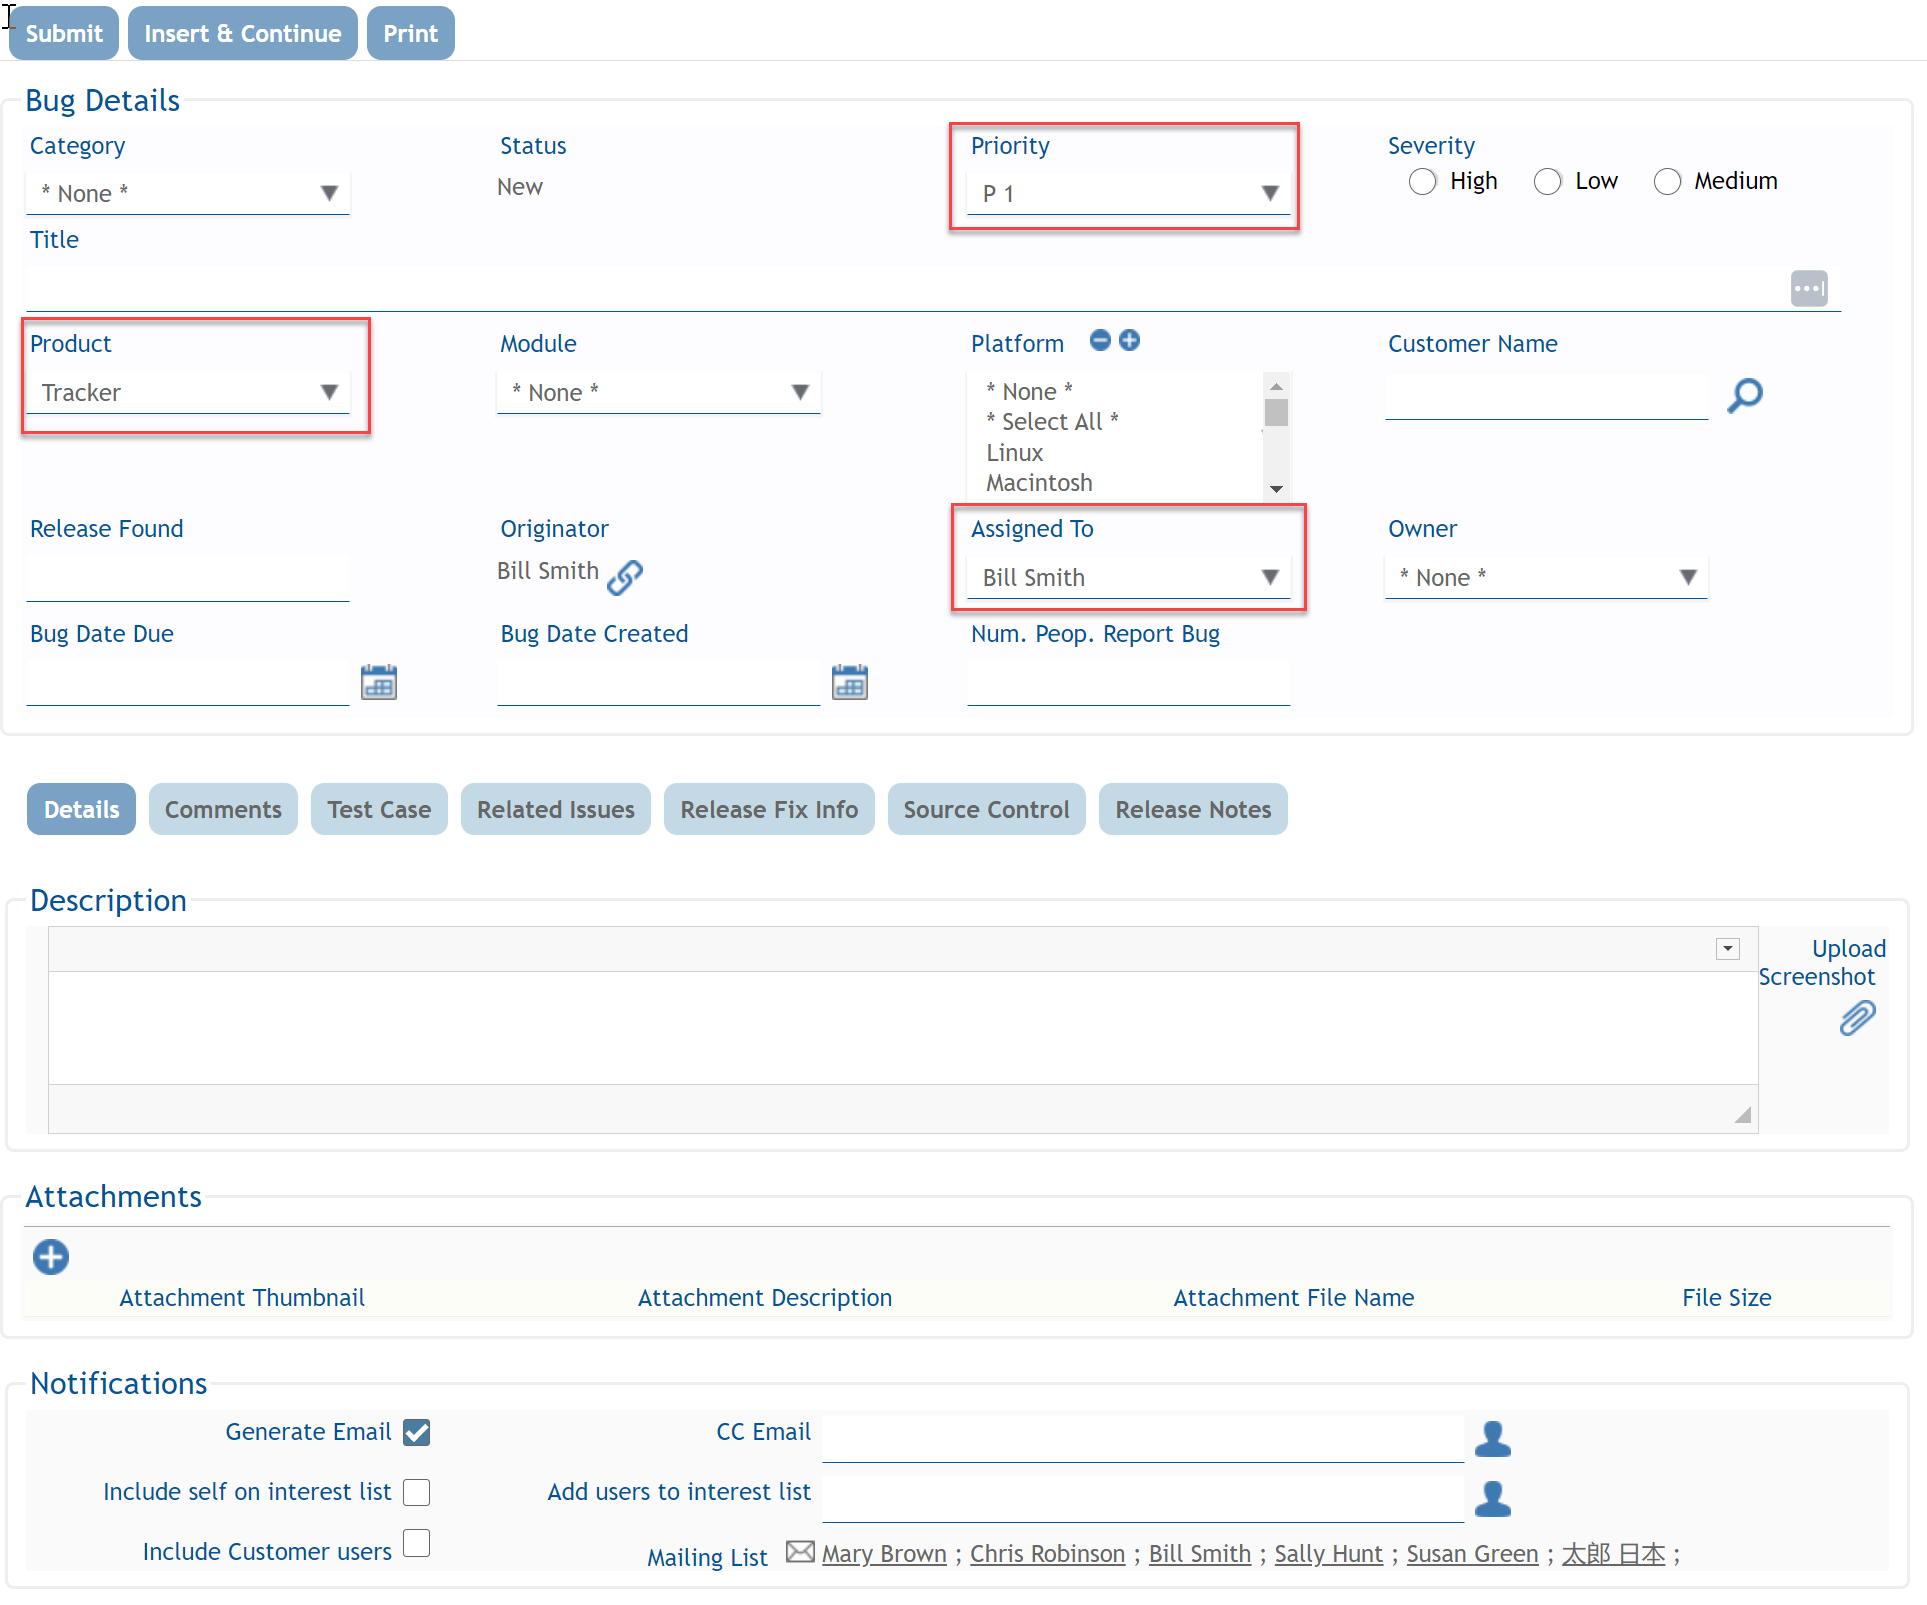Open the Bug Date Created calendar picker
The image size is (1927, 1605).
(x=849, y=682)
